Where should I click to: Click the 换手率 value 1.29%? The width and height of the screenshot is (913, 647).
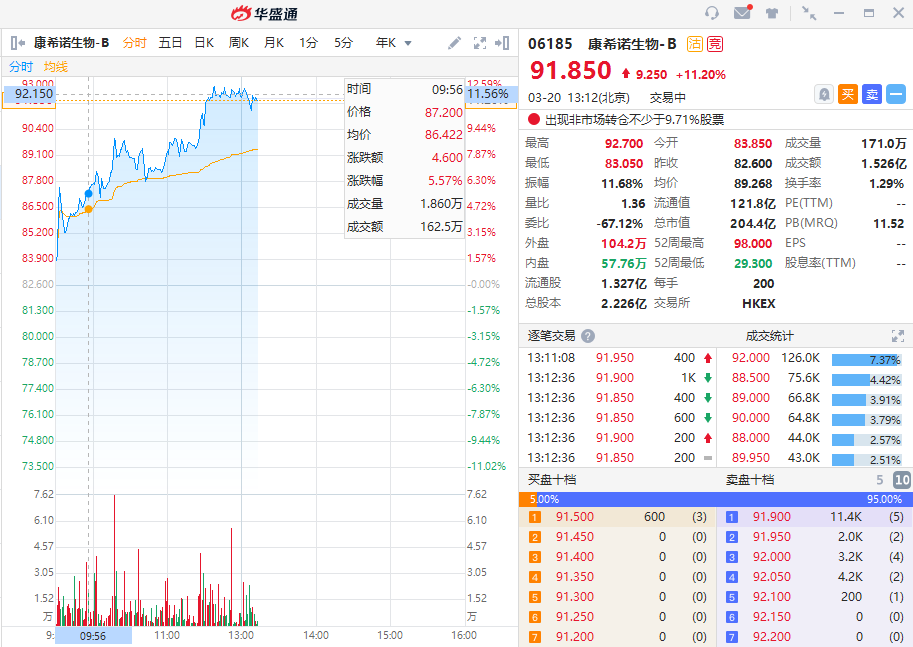[x=886, y=183]
